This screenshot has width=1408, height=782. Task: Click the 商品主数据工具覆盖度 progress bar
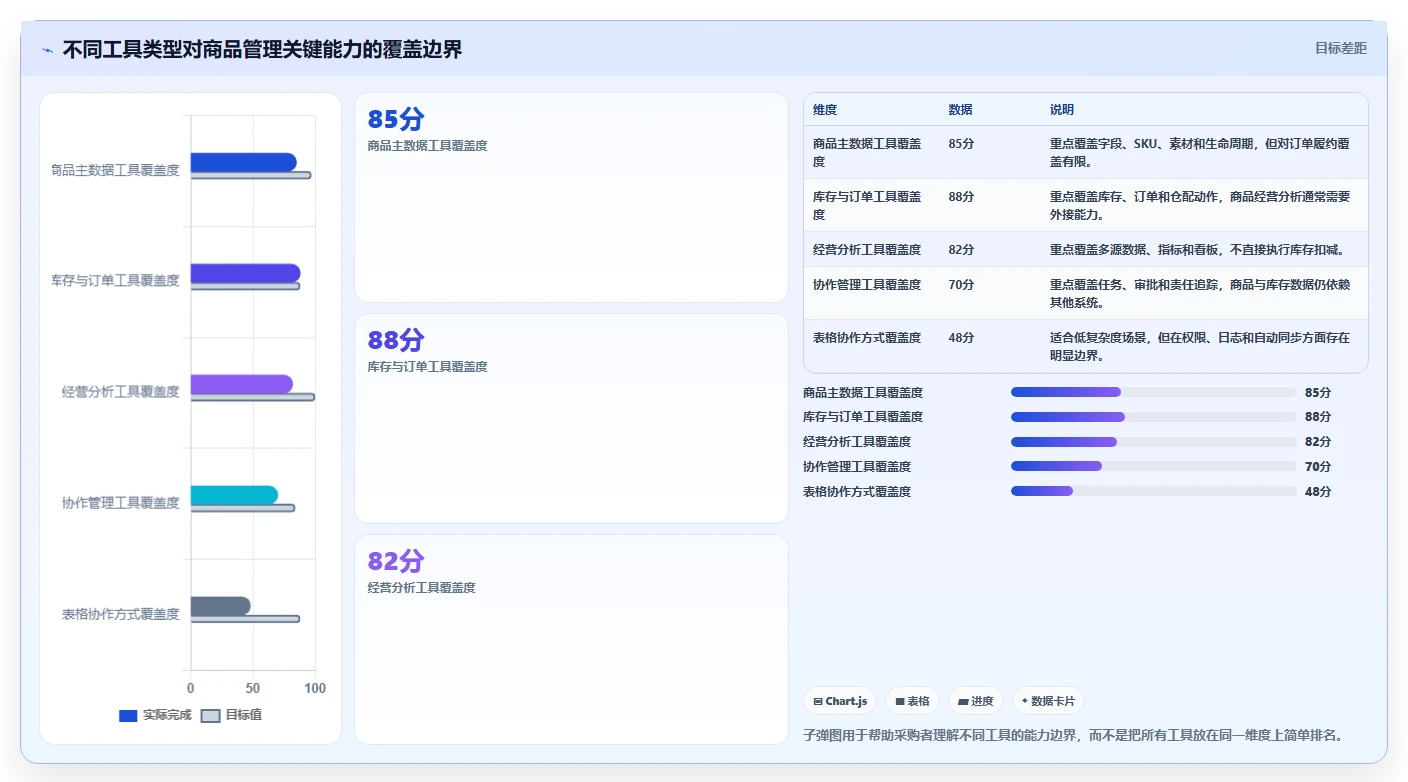[1154, 392]
